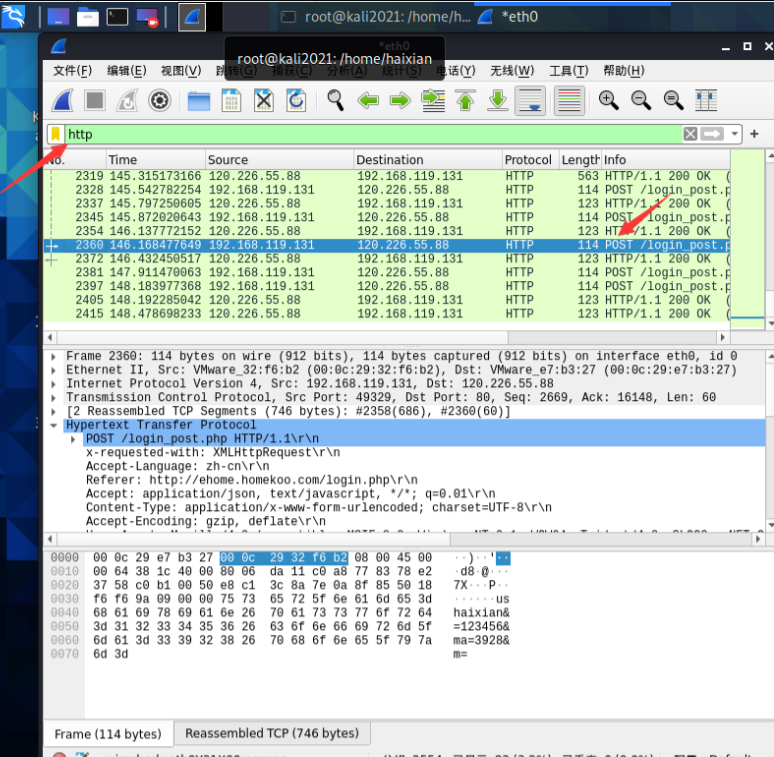
Task: Select packet 2415 row
Action: pyautogui.click(x=387, y=314)
